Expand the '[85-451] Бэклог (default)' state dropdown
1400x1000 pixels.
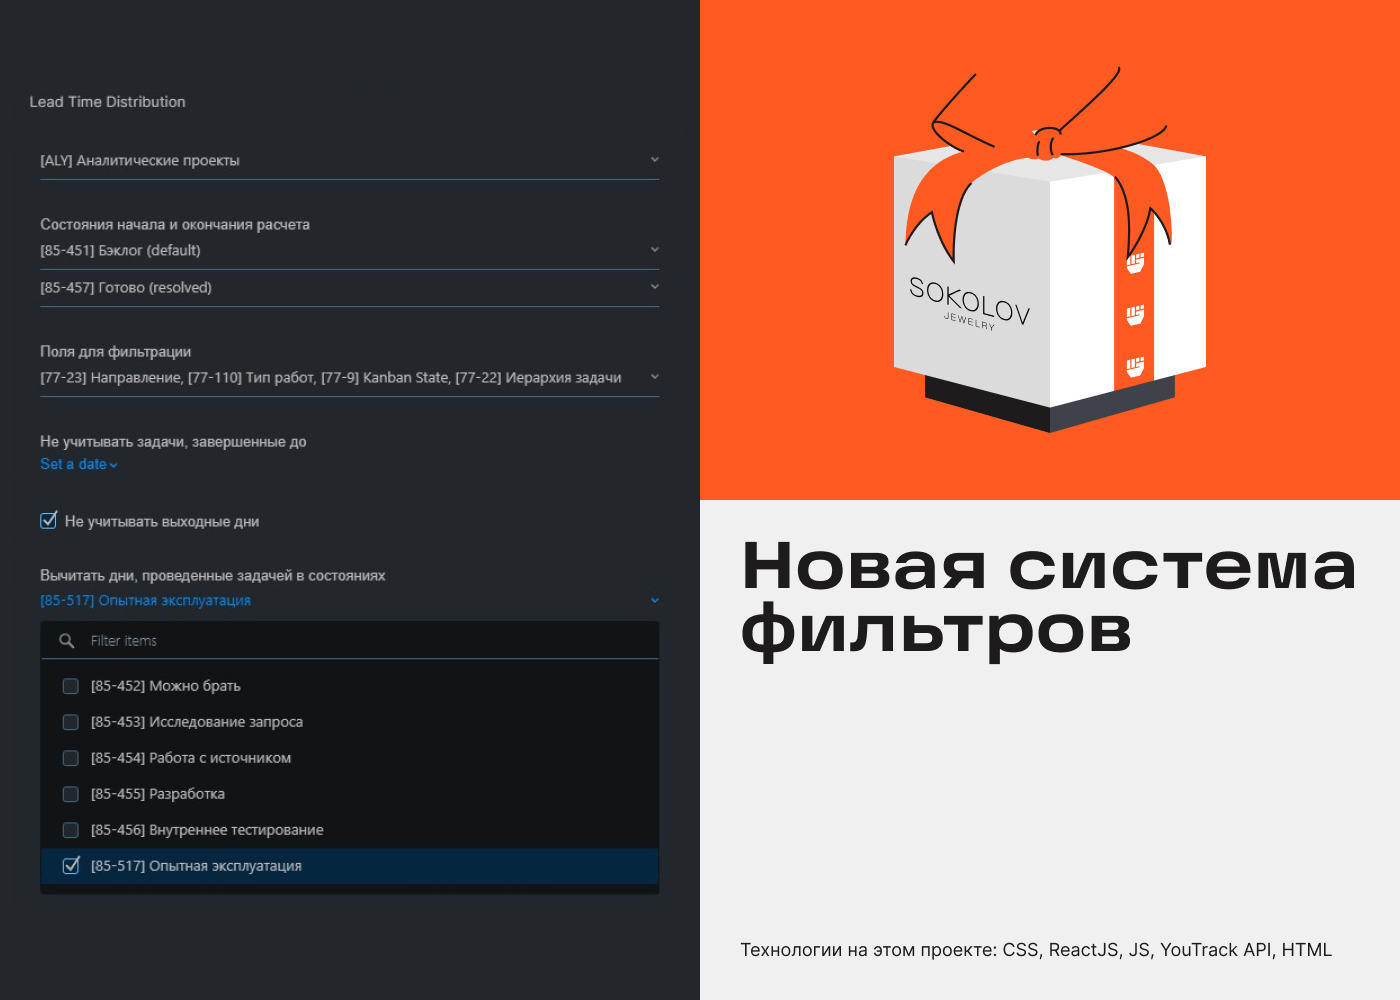pyautogui.click(x=349, y=250)
